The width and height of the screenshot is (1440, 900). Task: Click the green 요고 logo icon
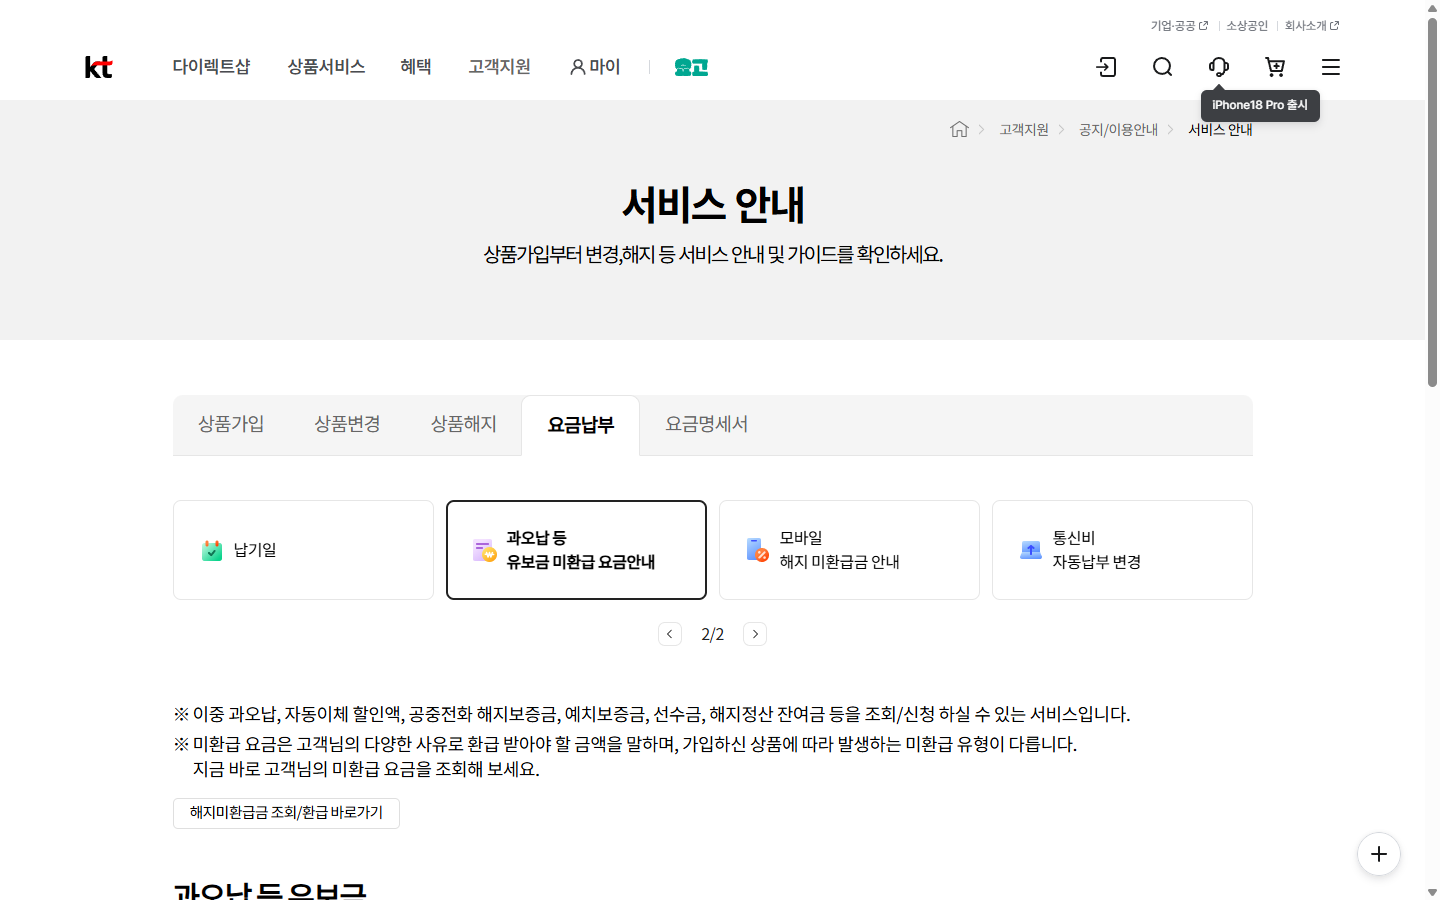coord(691,67)
